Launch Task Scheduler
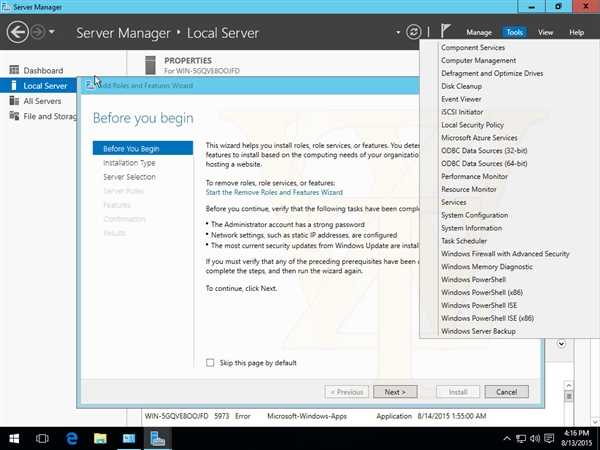The height and width of the screenshot is (450, 600). pos(464,241)
